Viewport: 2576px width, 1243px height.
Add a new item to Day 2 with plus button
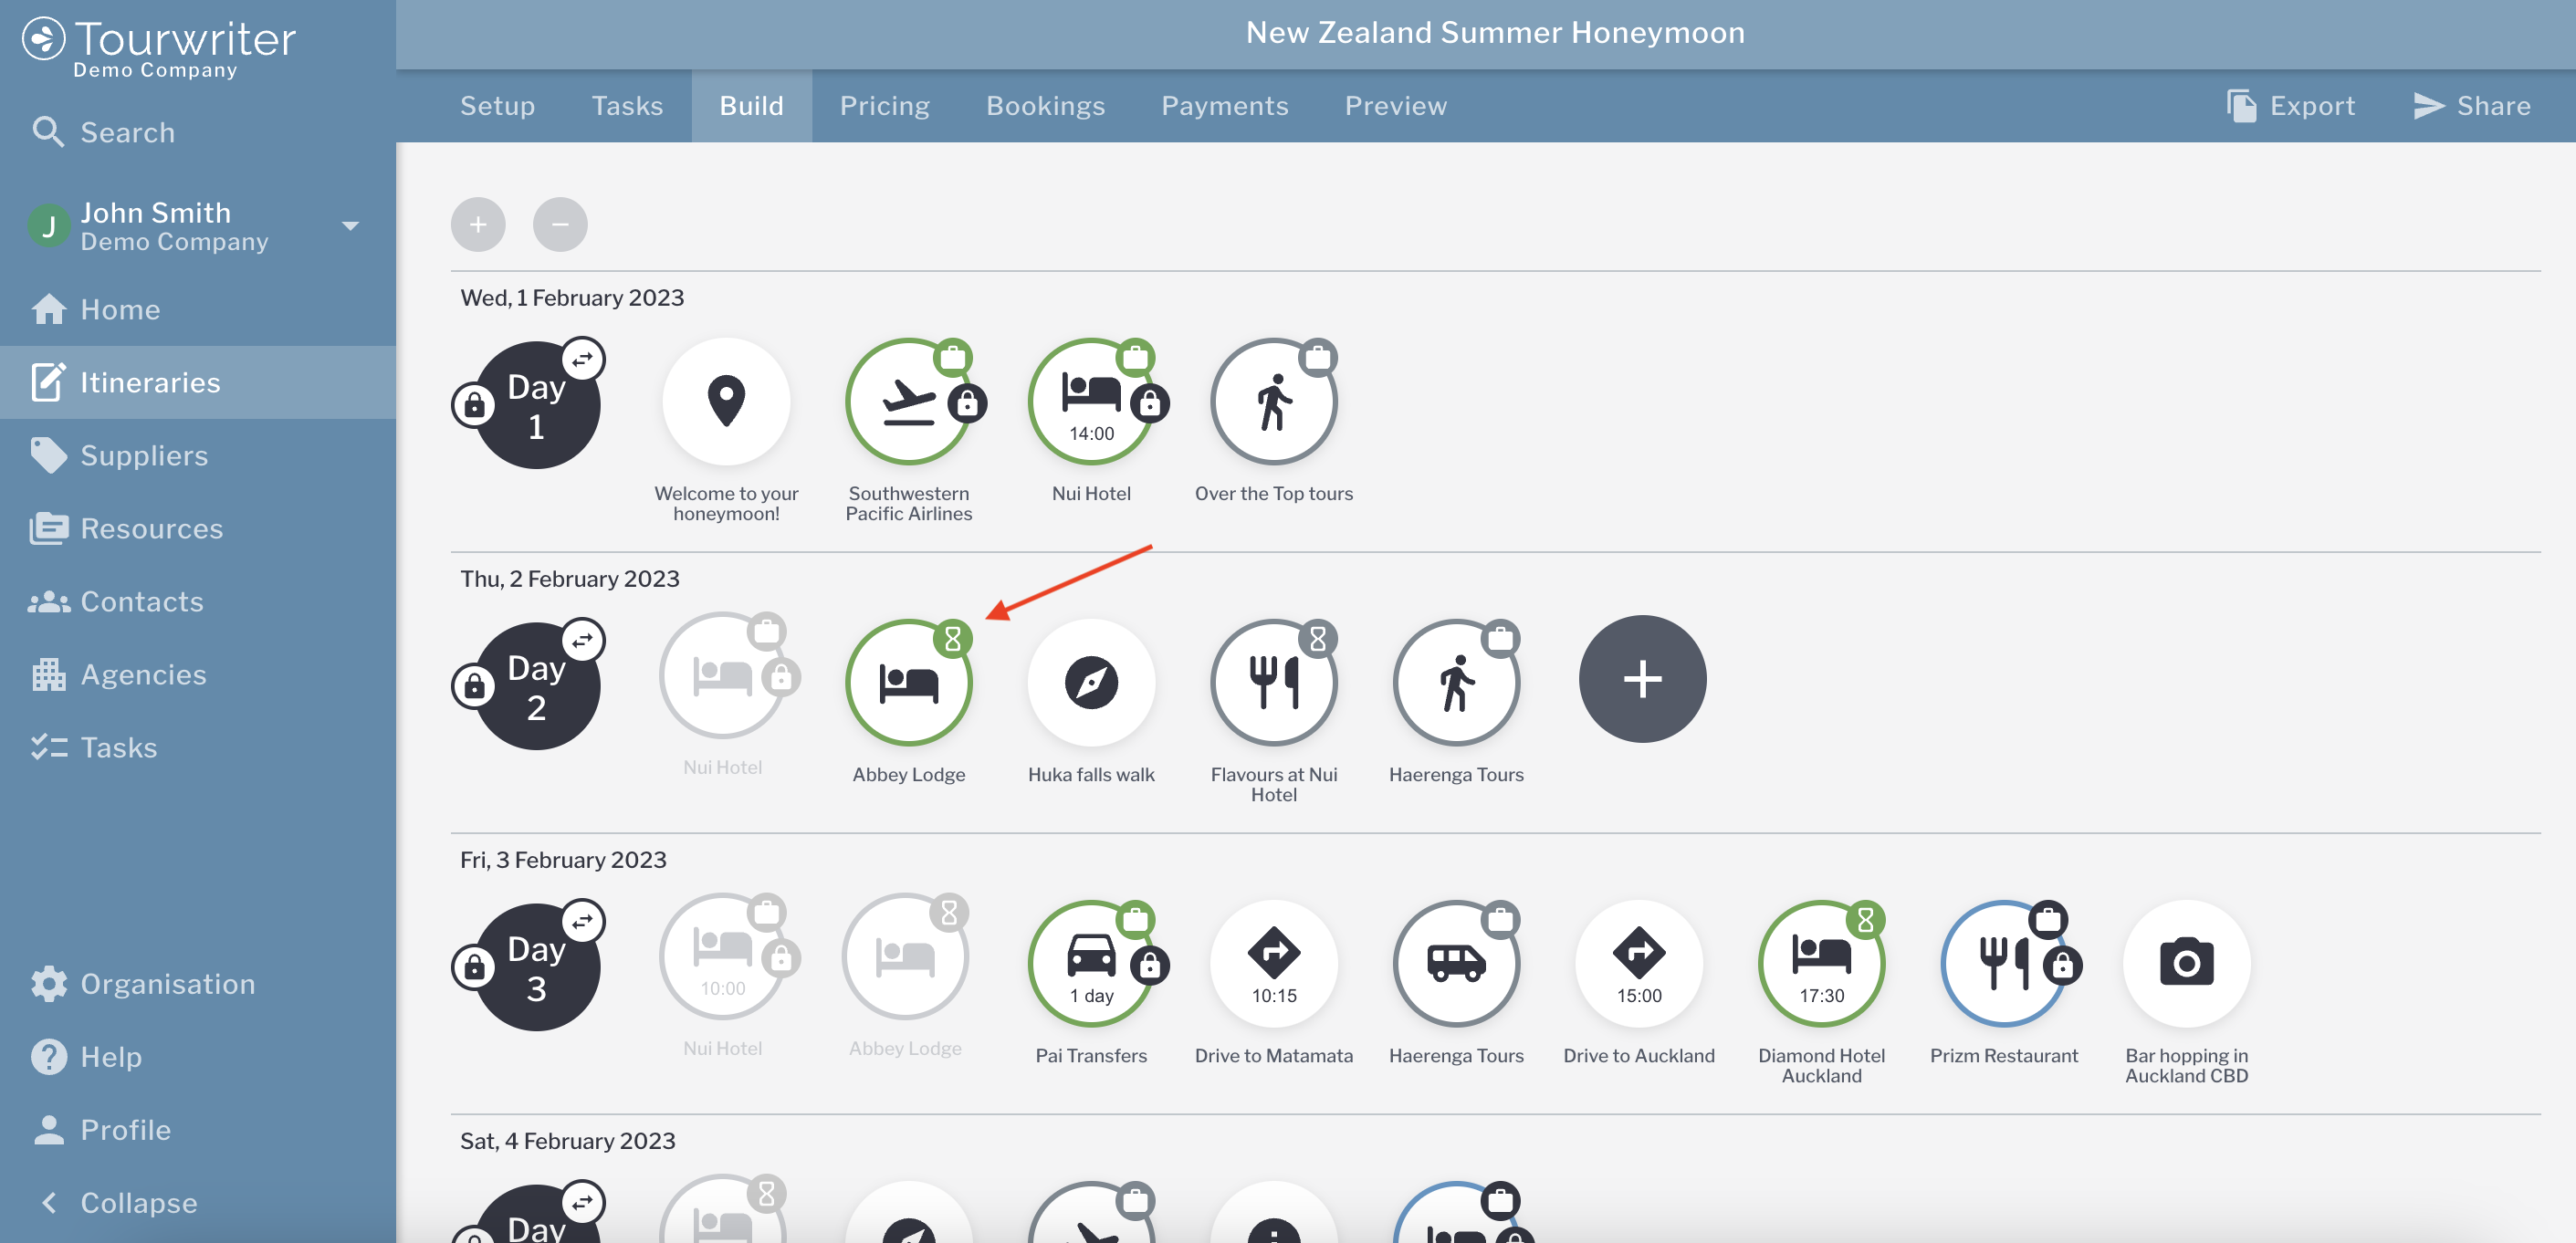[1641, 679]
